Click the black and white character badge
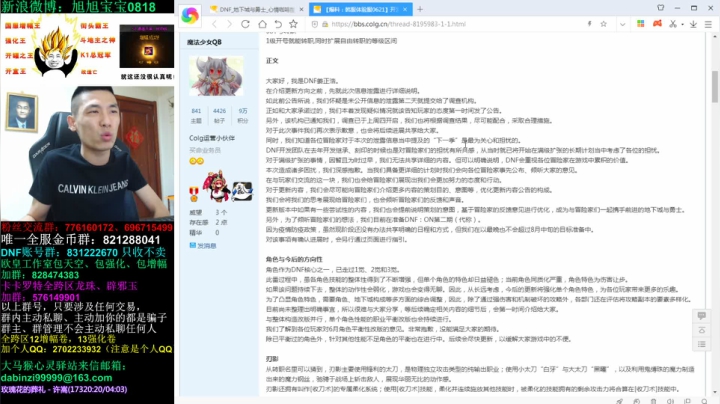The height and width of the screenshot is (404, 720). [242, 191]
